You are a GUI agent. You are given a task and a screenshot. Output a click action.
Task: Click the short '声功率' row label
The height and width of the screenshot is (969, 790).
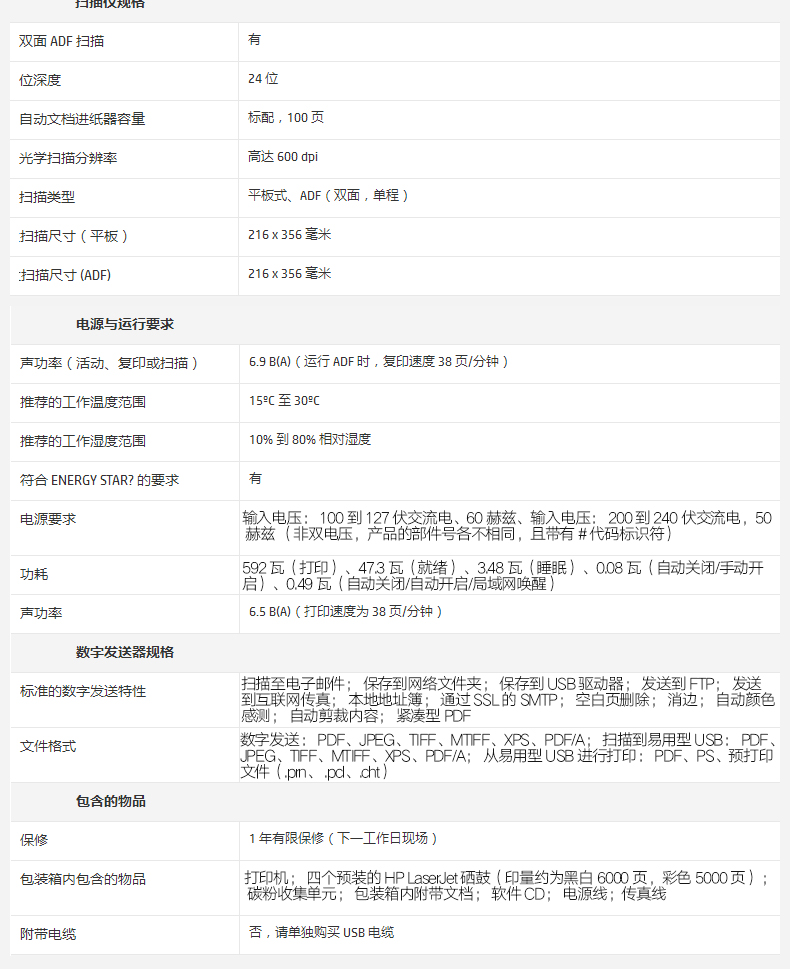coord(41,614)
